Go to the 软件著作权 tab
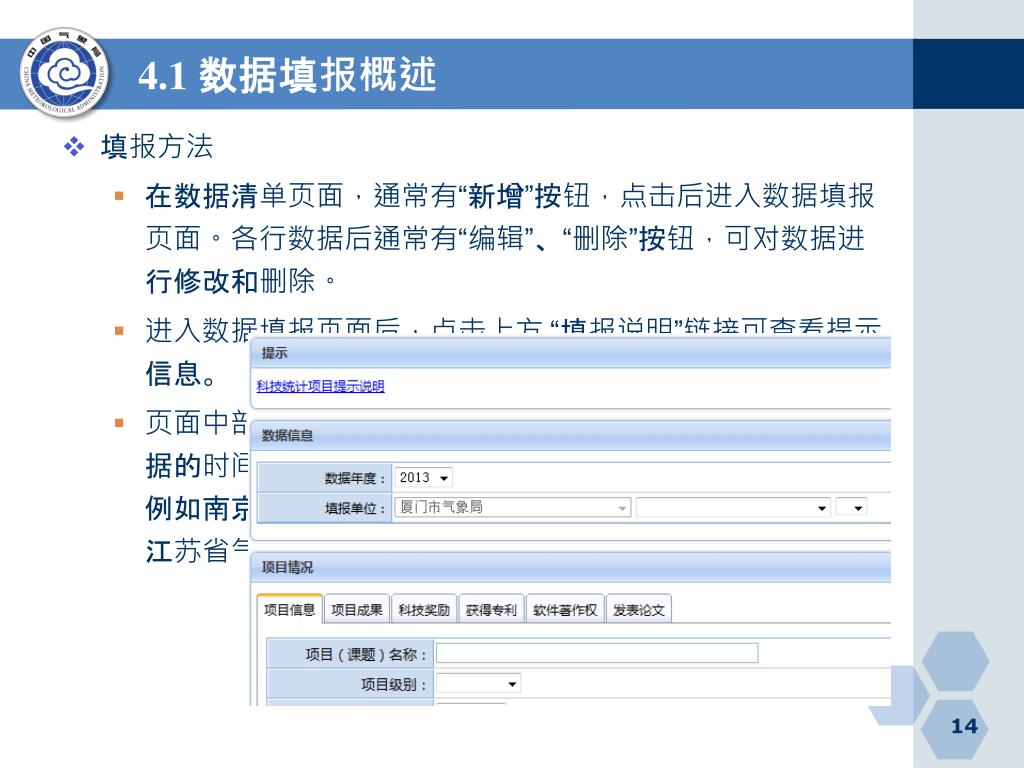This screenshot has height=768, width=1024. click(x=565, y=609)
